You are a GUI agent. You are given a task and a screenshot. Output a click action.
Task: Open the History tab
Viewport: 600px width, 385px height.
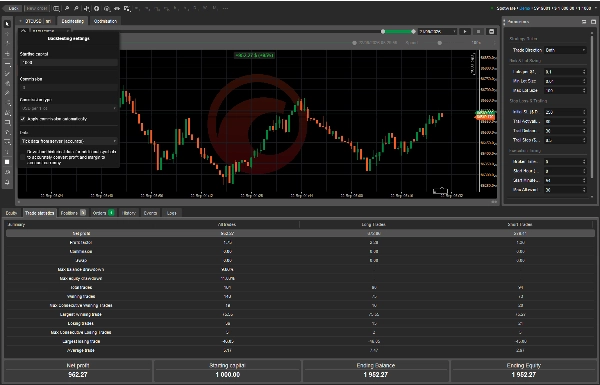click(129, 213)
